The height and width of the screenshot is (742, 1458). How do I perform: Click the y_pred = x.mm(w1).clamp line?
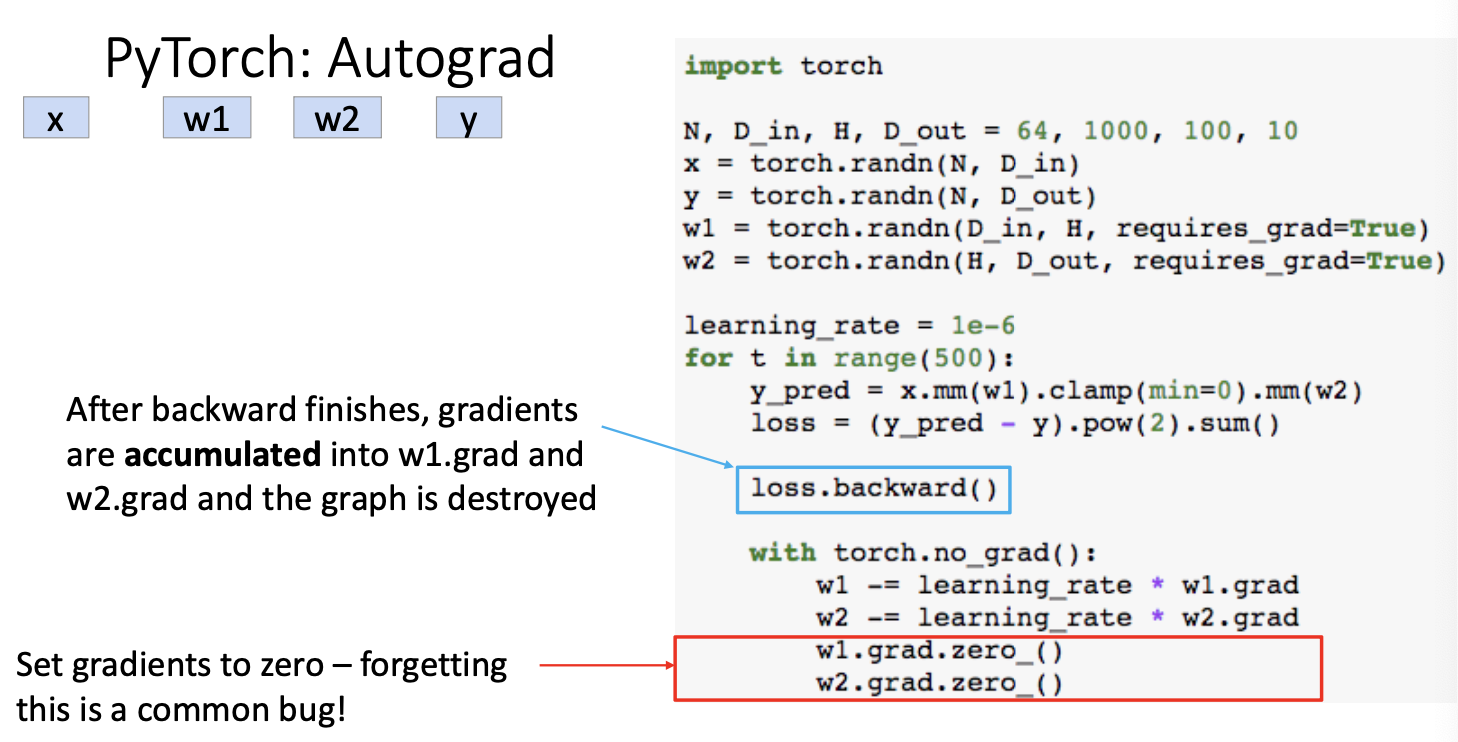1057,391
